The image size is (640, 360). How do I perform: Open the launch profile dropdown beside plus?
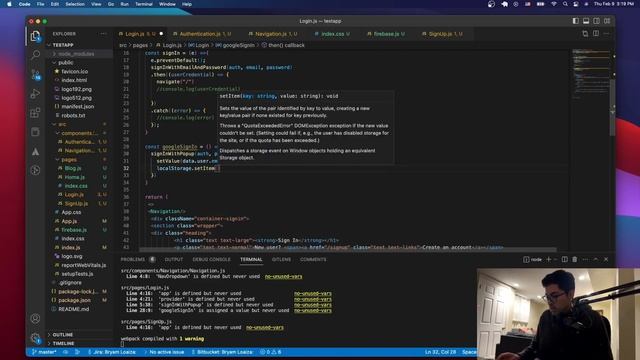click(x=555, y=260)
